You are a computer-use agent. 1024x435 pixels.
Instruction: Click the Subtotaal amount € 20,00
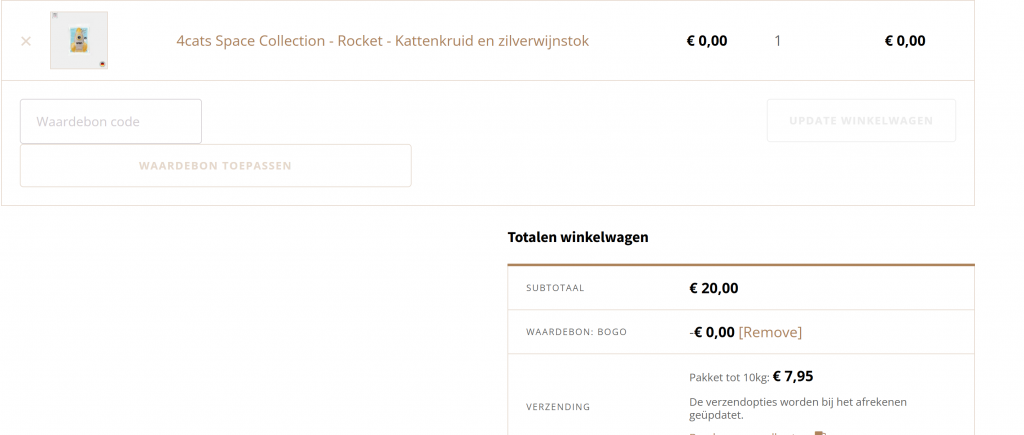pos(714,288)
